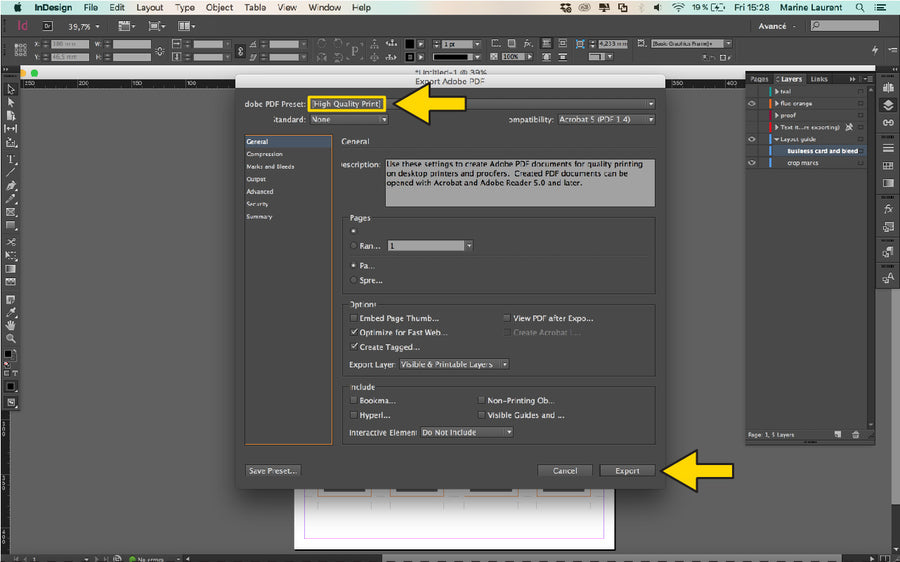Image resolution: width=900 pixels, height=562 pixels.
Task: Select the Free Transform tool
Action: [x=10, y=255]
